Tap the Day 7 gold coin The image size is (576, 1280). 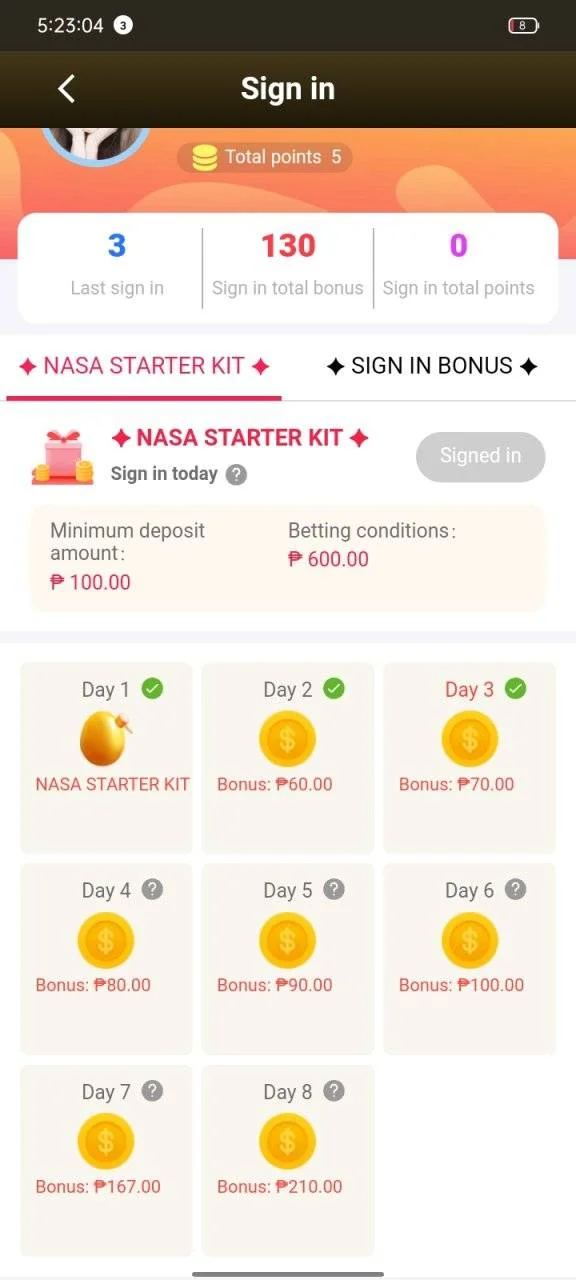point(106,1142)
